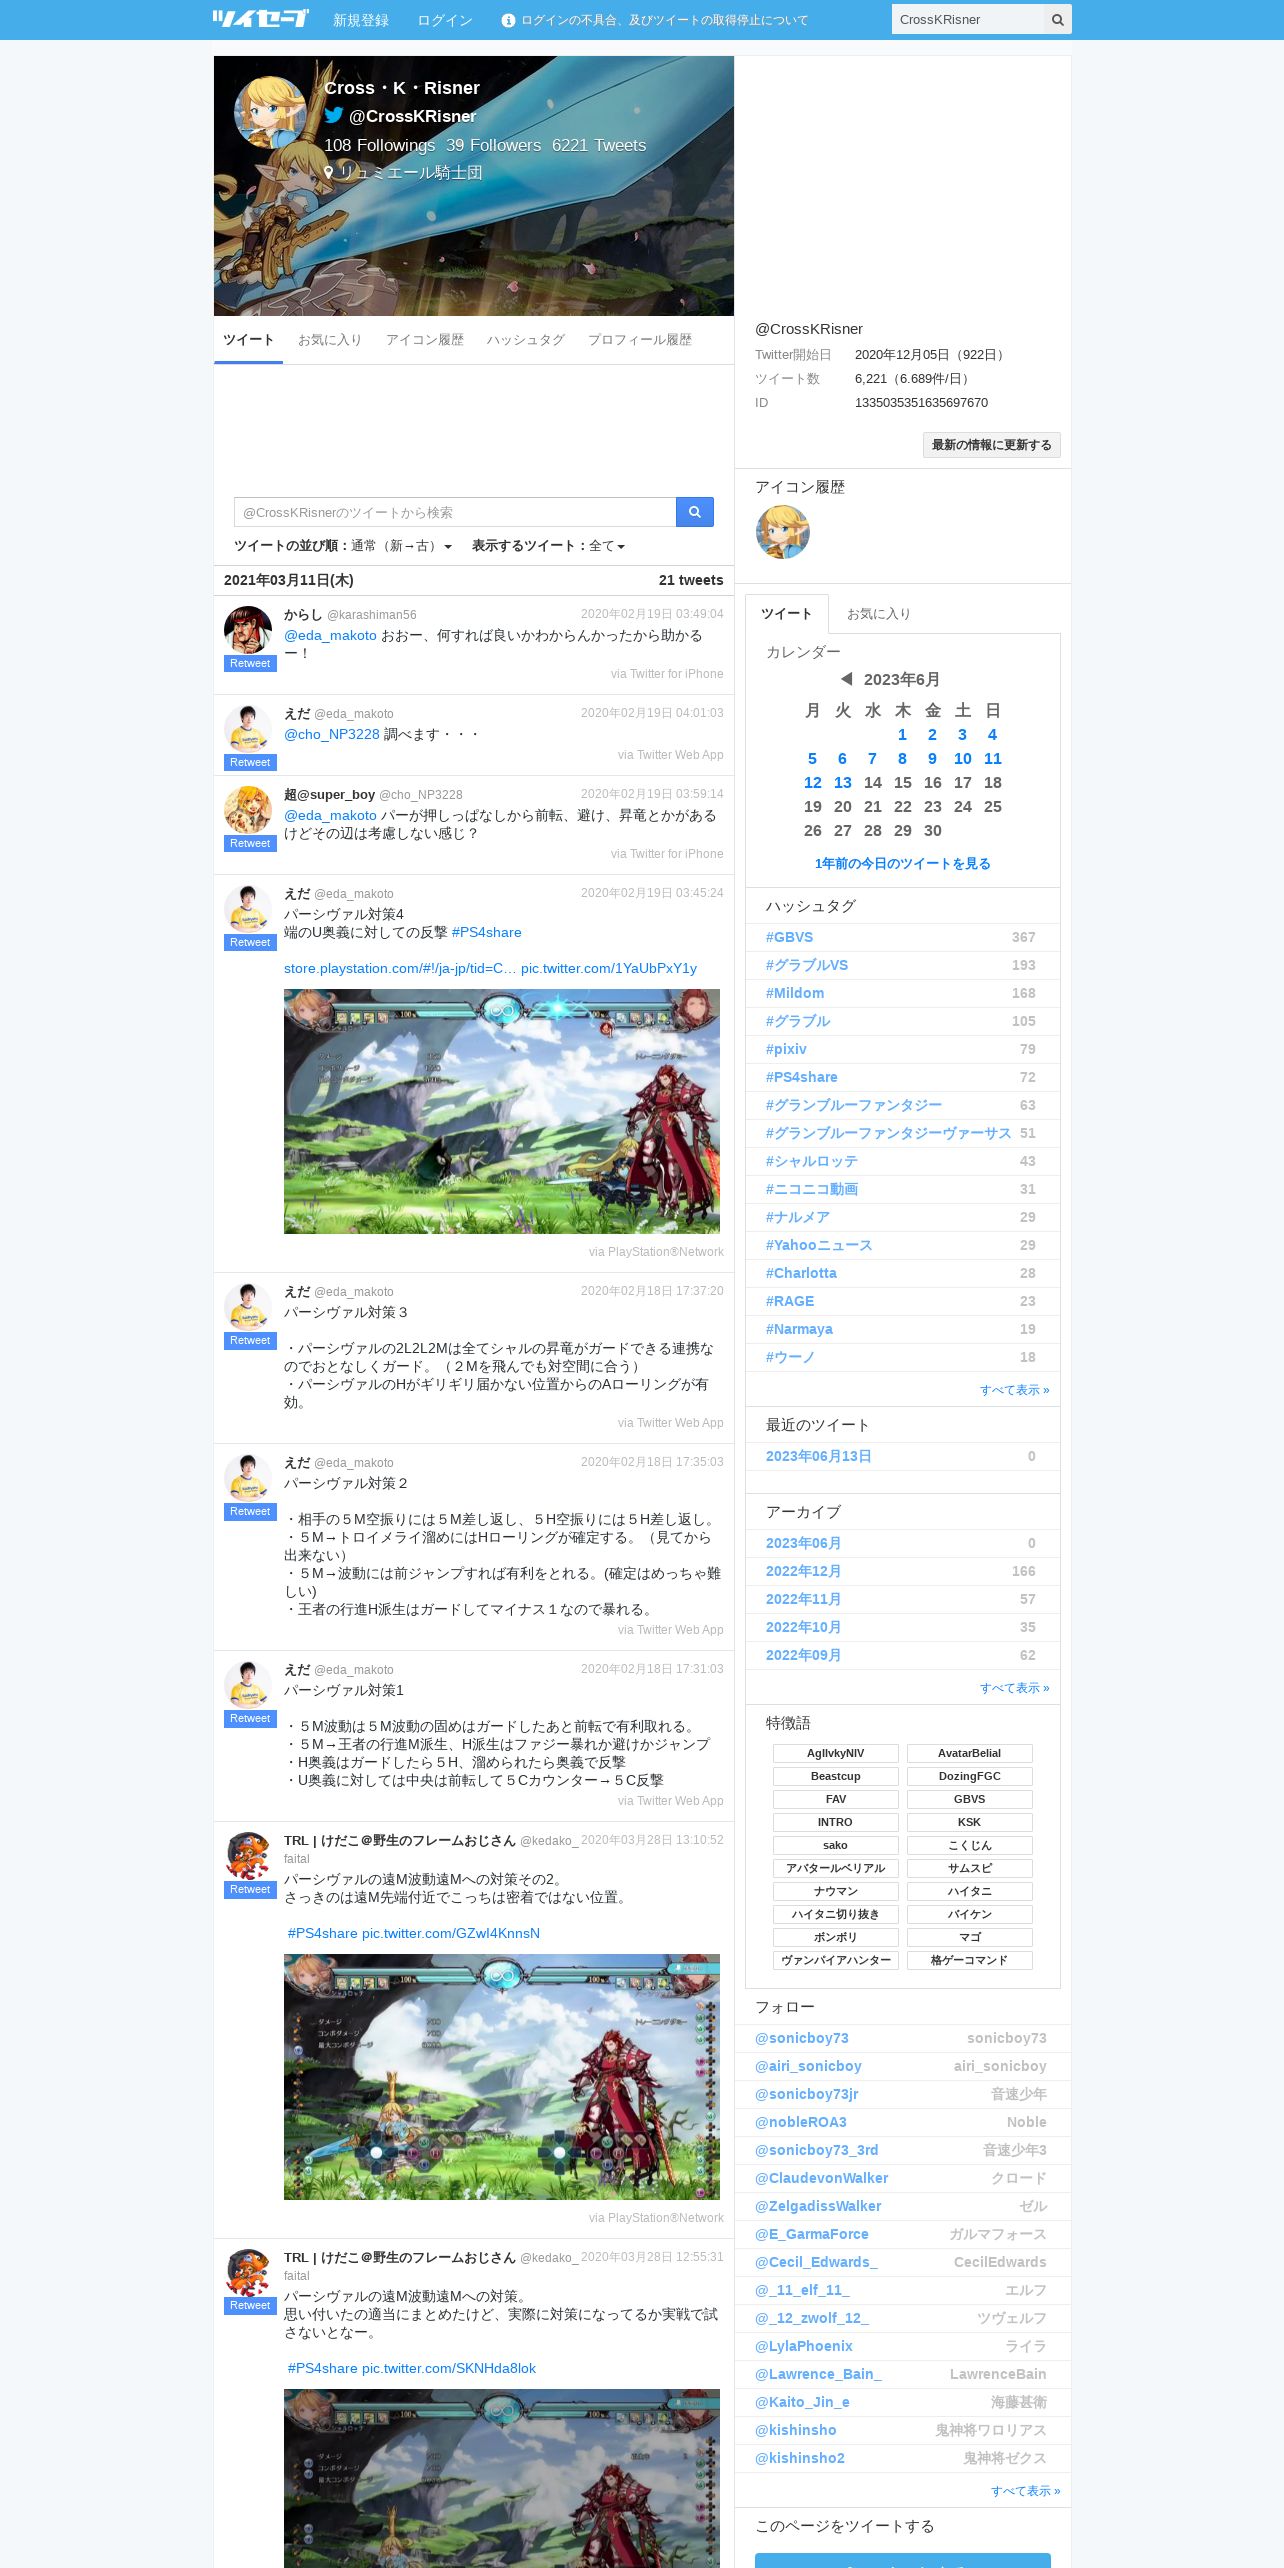Click ログイン in the header
Image resolution: width=1284 pixels, height=2568 pixels.
(444, 20)
